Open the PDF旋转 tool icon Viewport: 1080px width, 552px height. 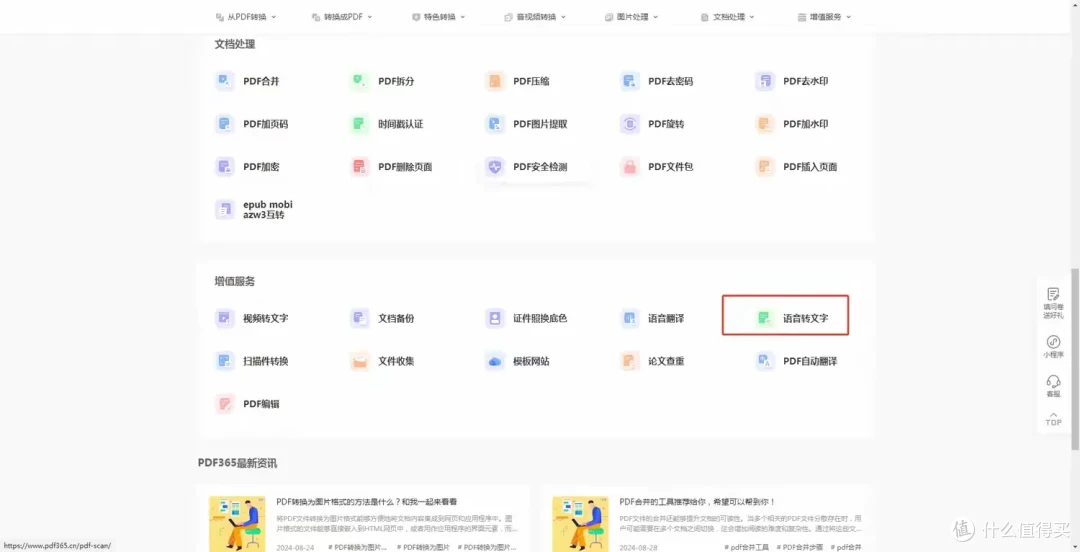(x=630, y=124)
